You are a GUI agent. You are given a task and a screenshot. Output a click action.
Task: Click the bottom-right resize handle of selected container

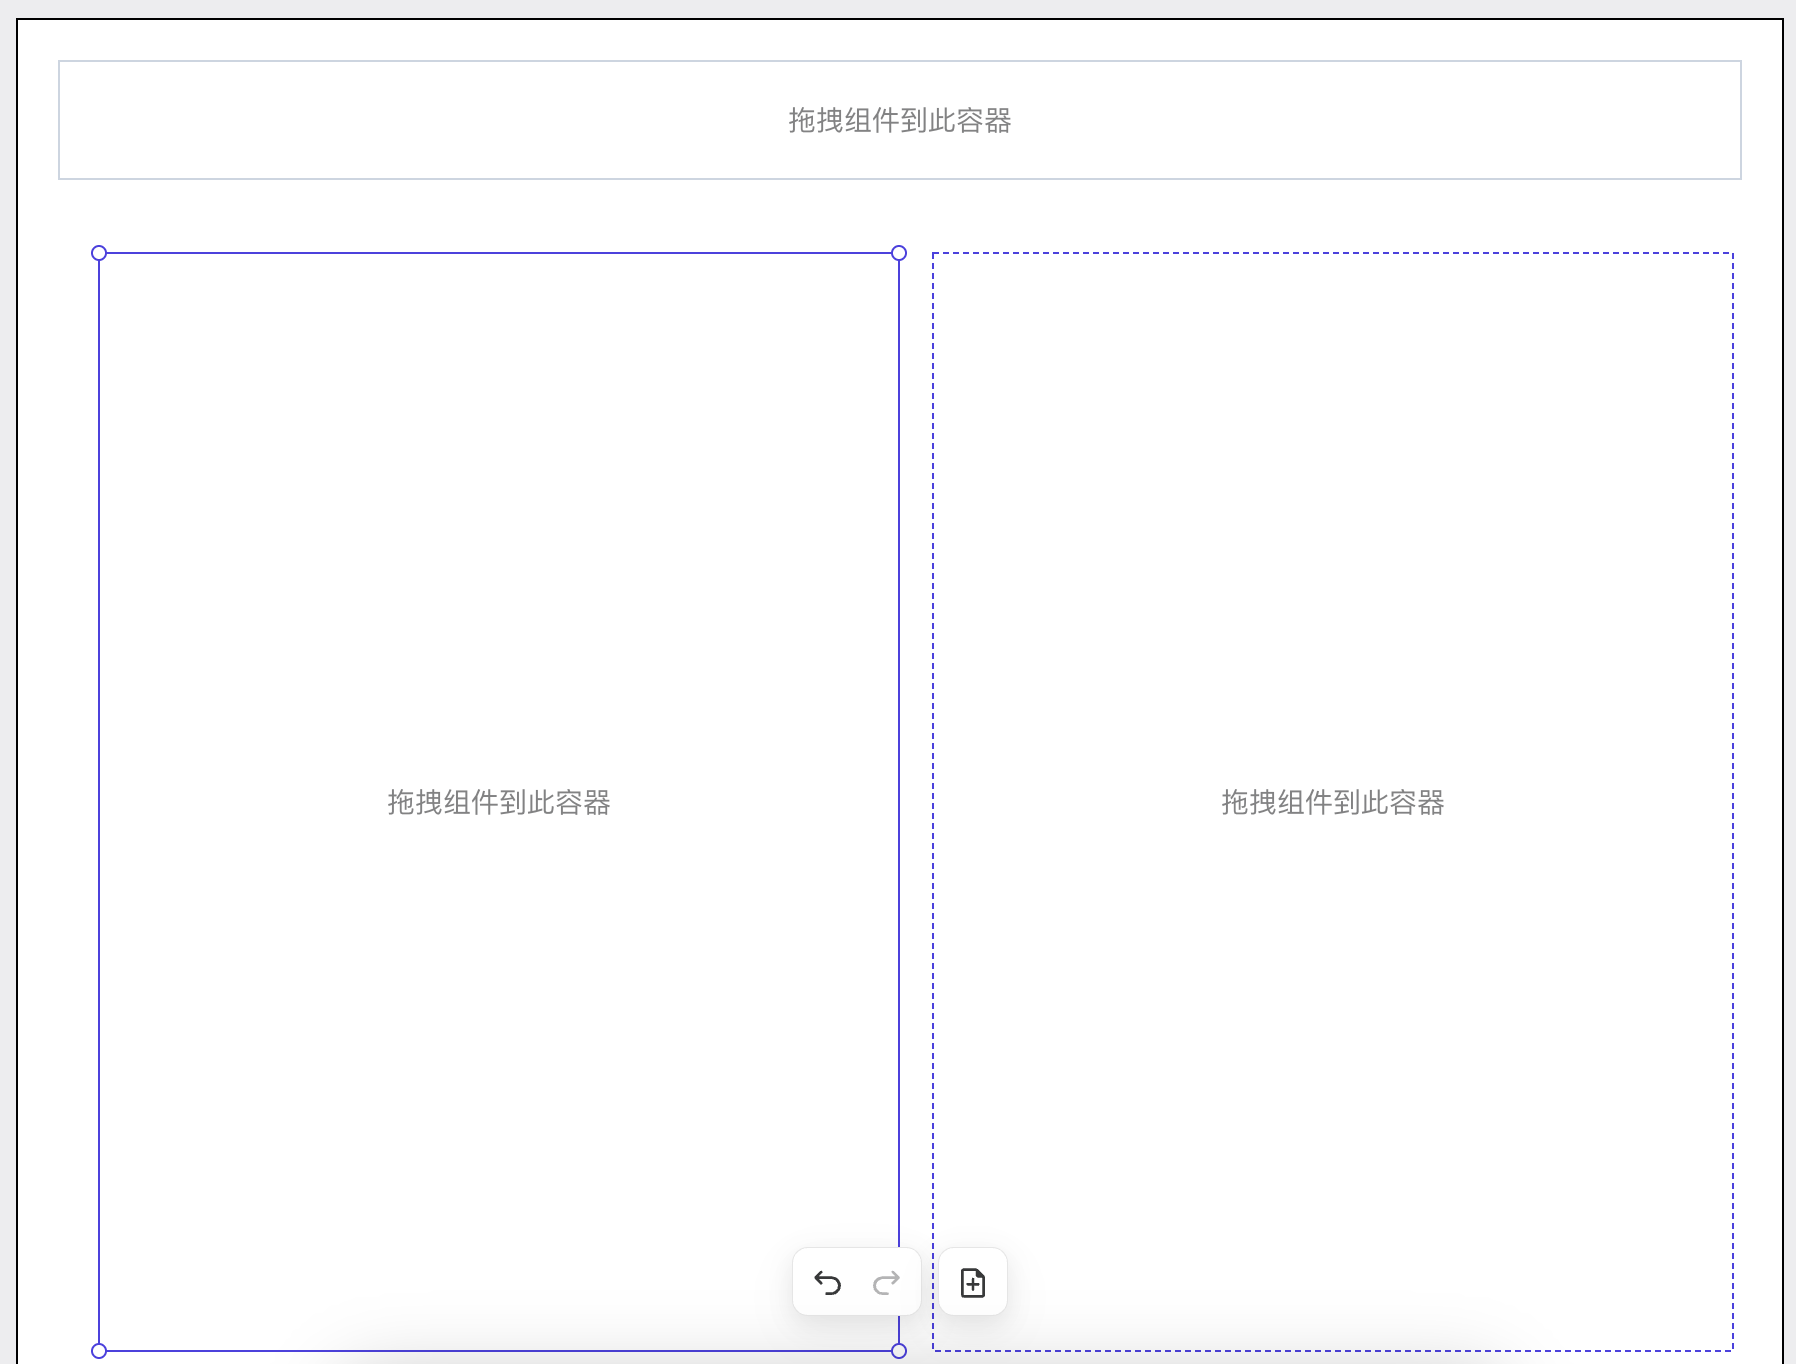click(x=899, y=1351)
